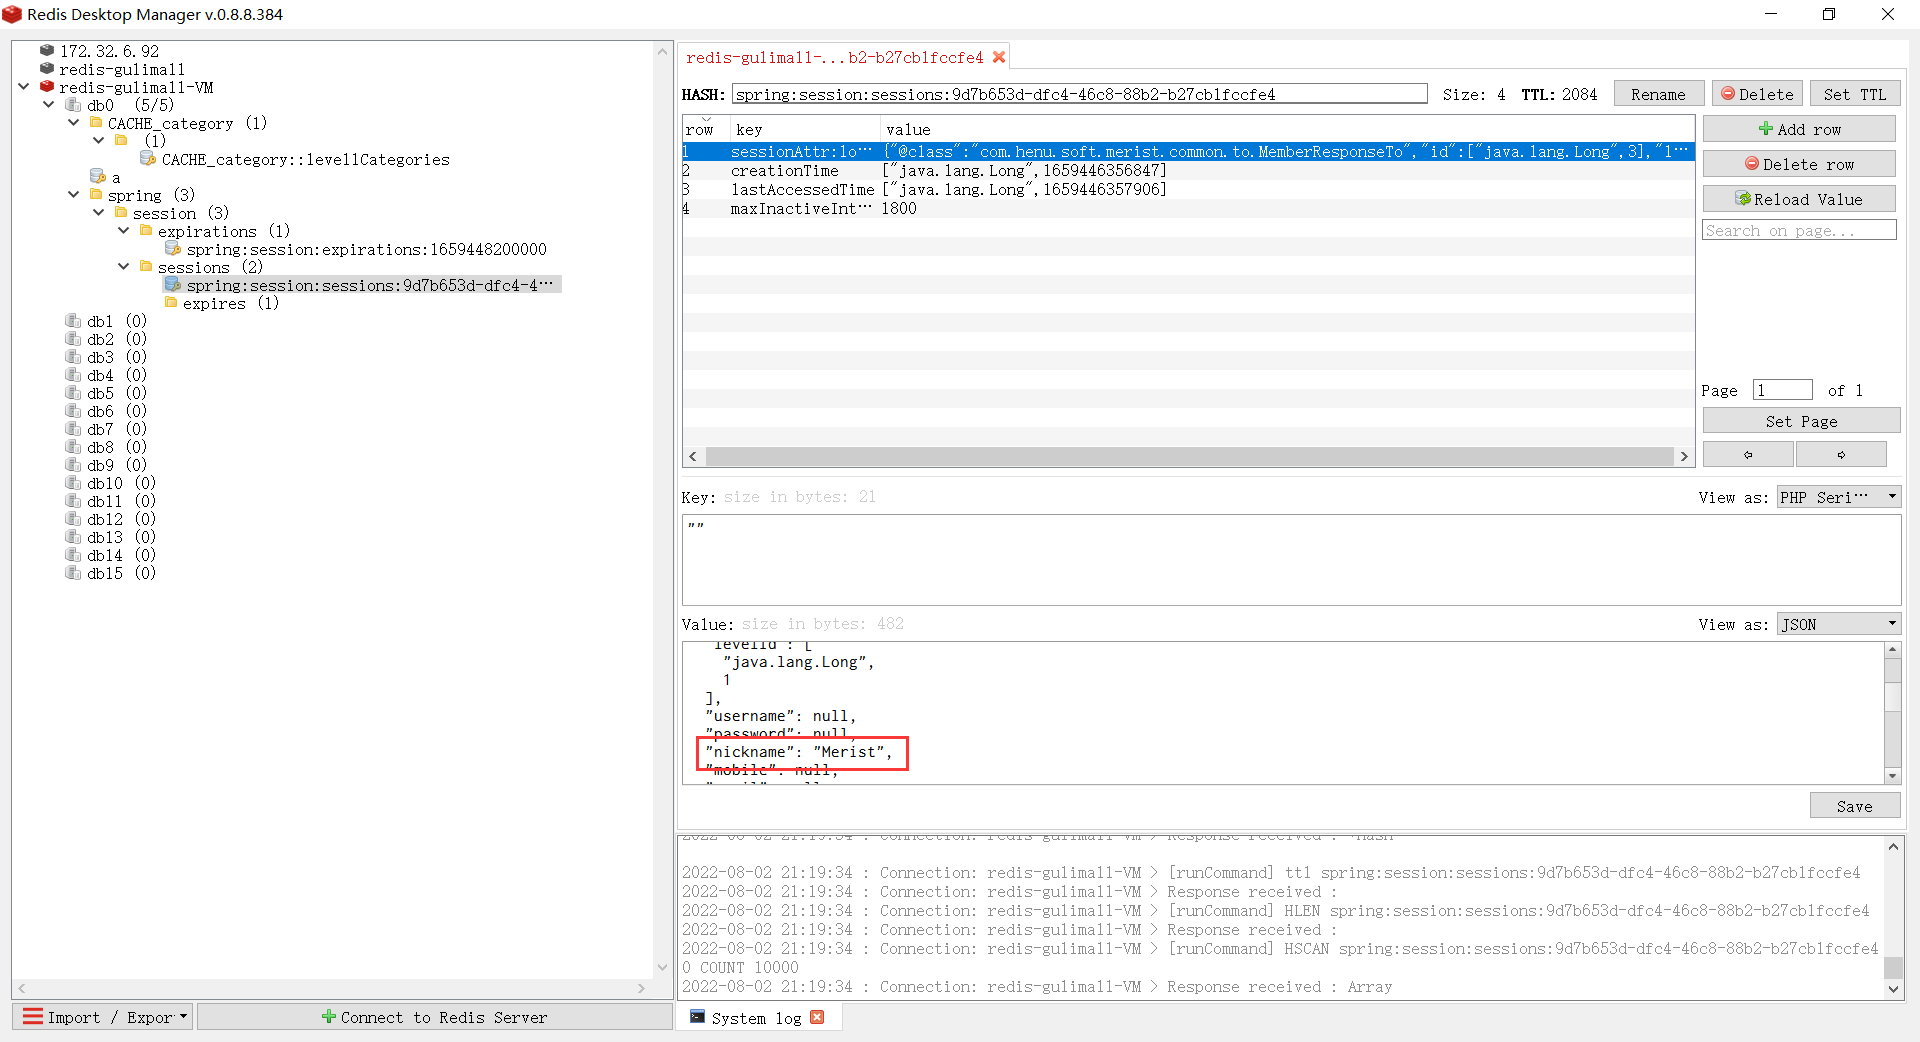This screenshot has height=1042, width=1920.
Task: Add a new row
Action: pyautogui.click(x=1799, y=129)
